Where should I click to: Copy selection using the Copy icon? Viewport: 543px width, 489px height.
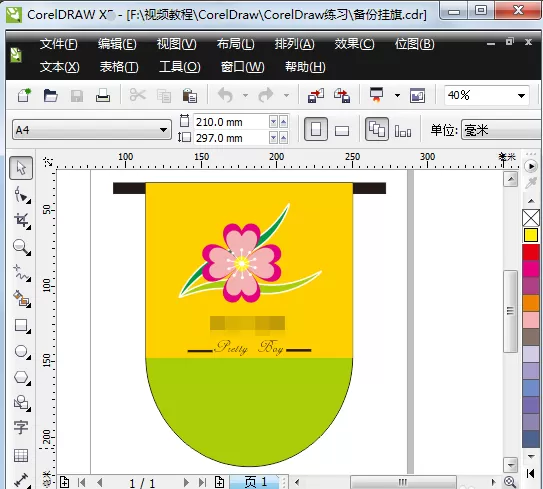point(164,96)
